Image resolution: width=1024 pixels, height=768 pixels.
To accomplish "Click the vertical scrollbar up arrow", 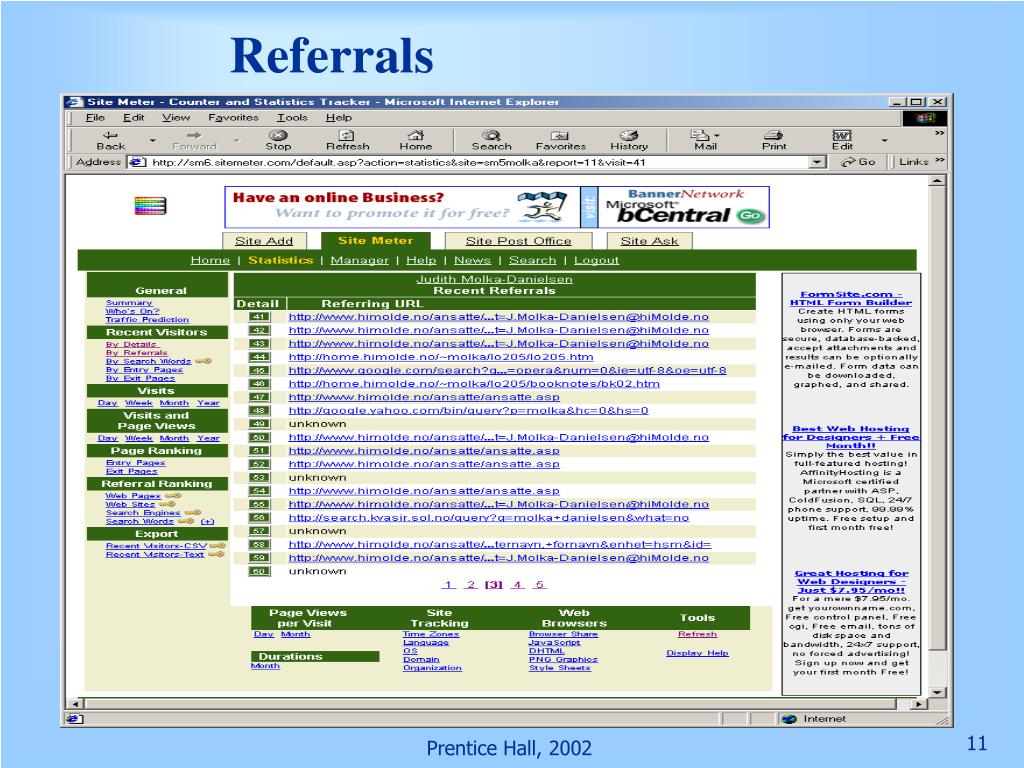I will tap(937, 181).
